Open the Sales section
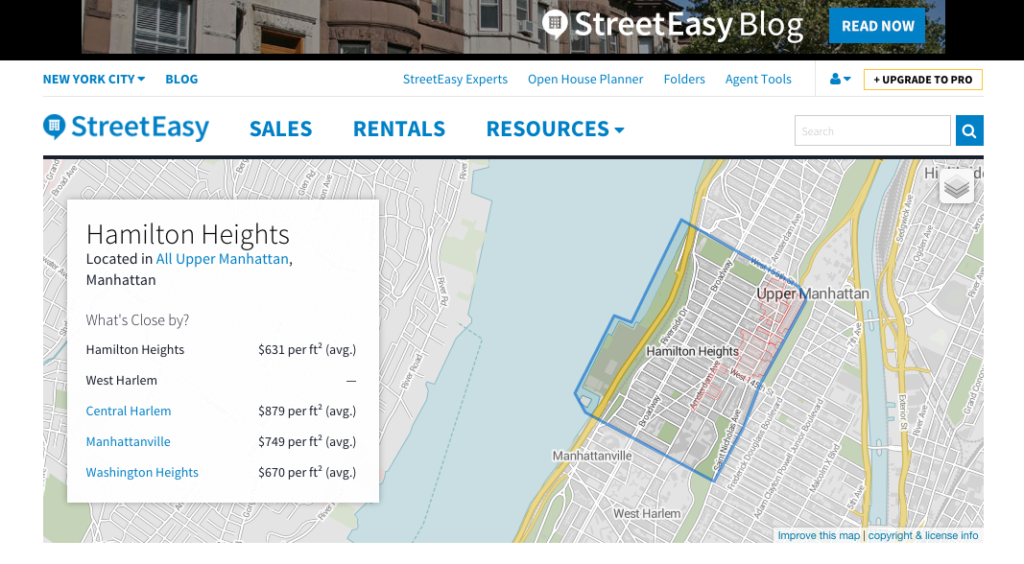The width and height of the screenshot is (1024, 564). click(281, 129)
